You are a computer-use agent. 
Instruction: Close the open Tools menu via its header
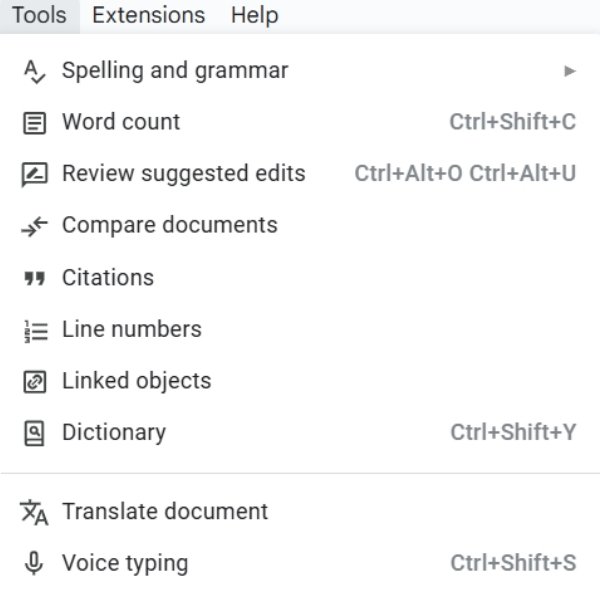(39, 16)
